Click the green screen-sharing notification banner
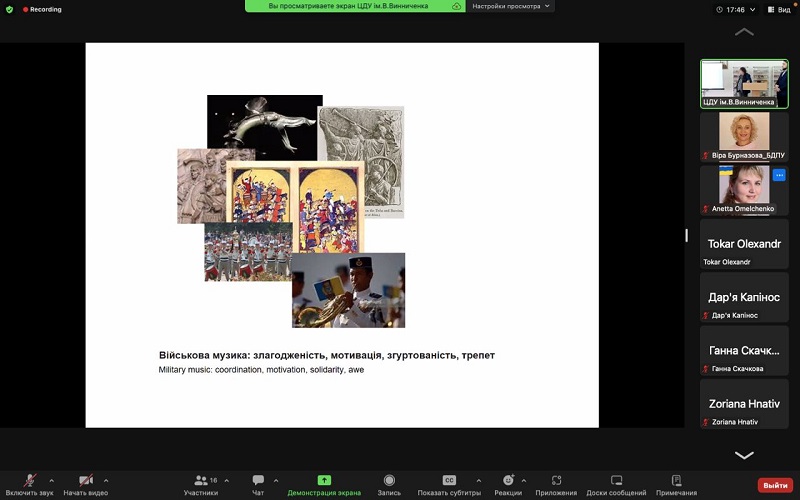 355,6
